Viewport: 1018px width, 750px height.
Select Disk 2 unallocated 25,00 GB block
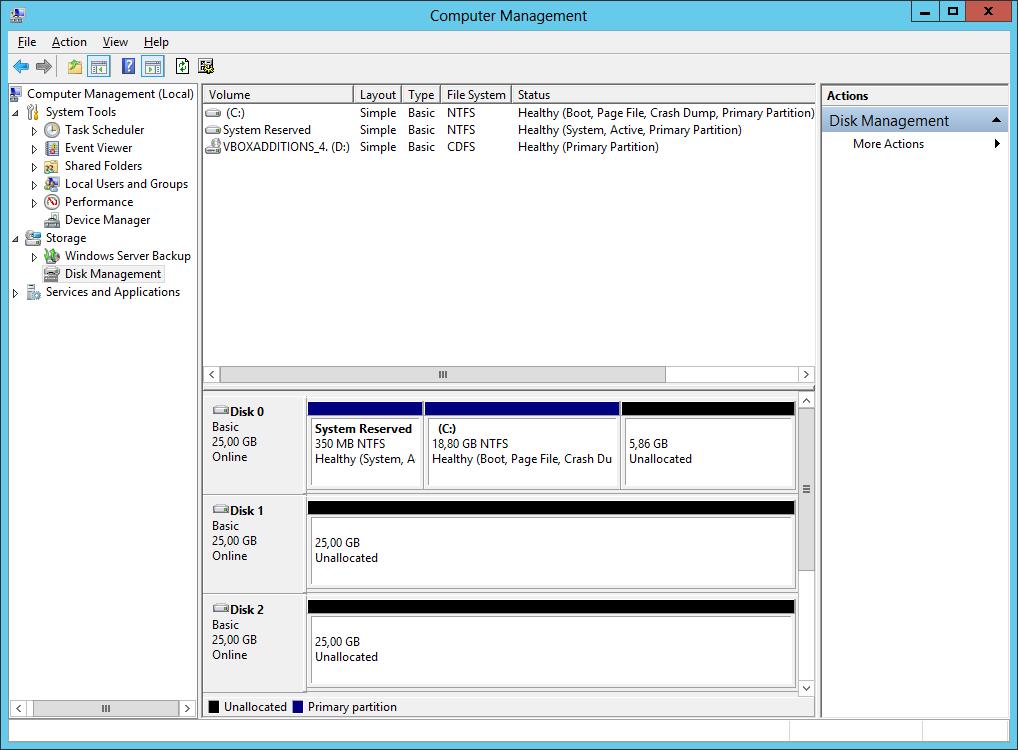point(551,643)
